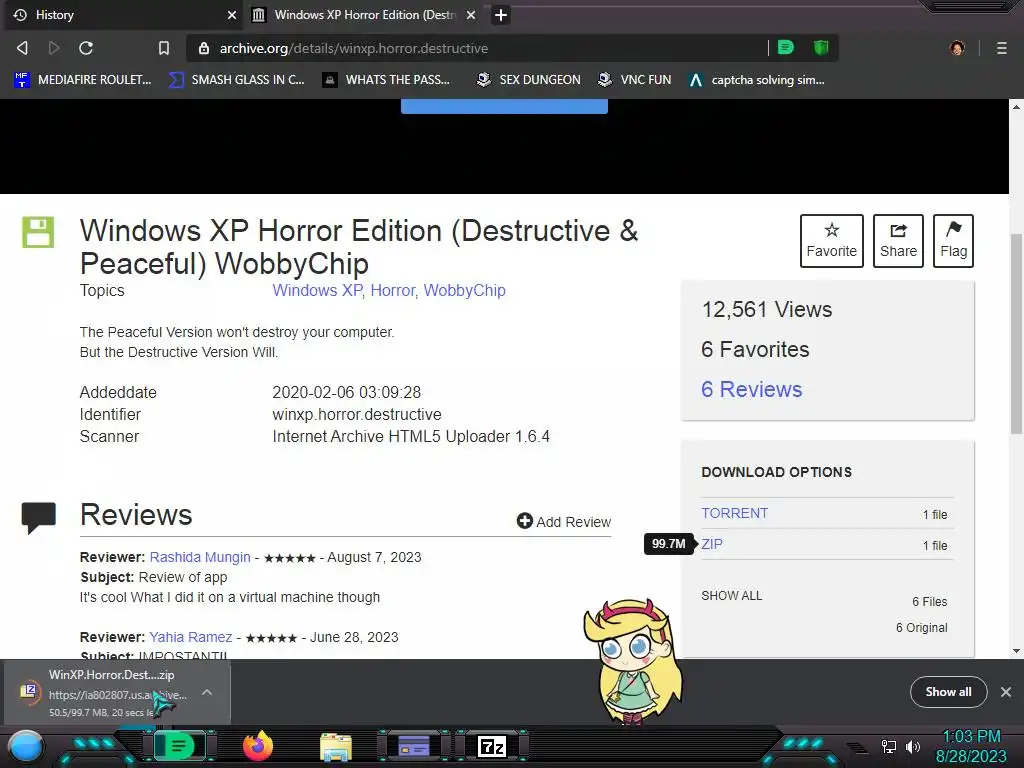Viewport: 1024px width, 768px height.
Task: Click the page vertical scrollbar thumb
Action: pos(1016,333)
